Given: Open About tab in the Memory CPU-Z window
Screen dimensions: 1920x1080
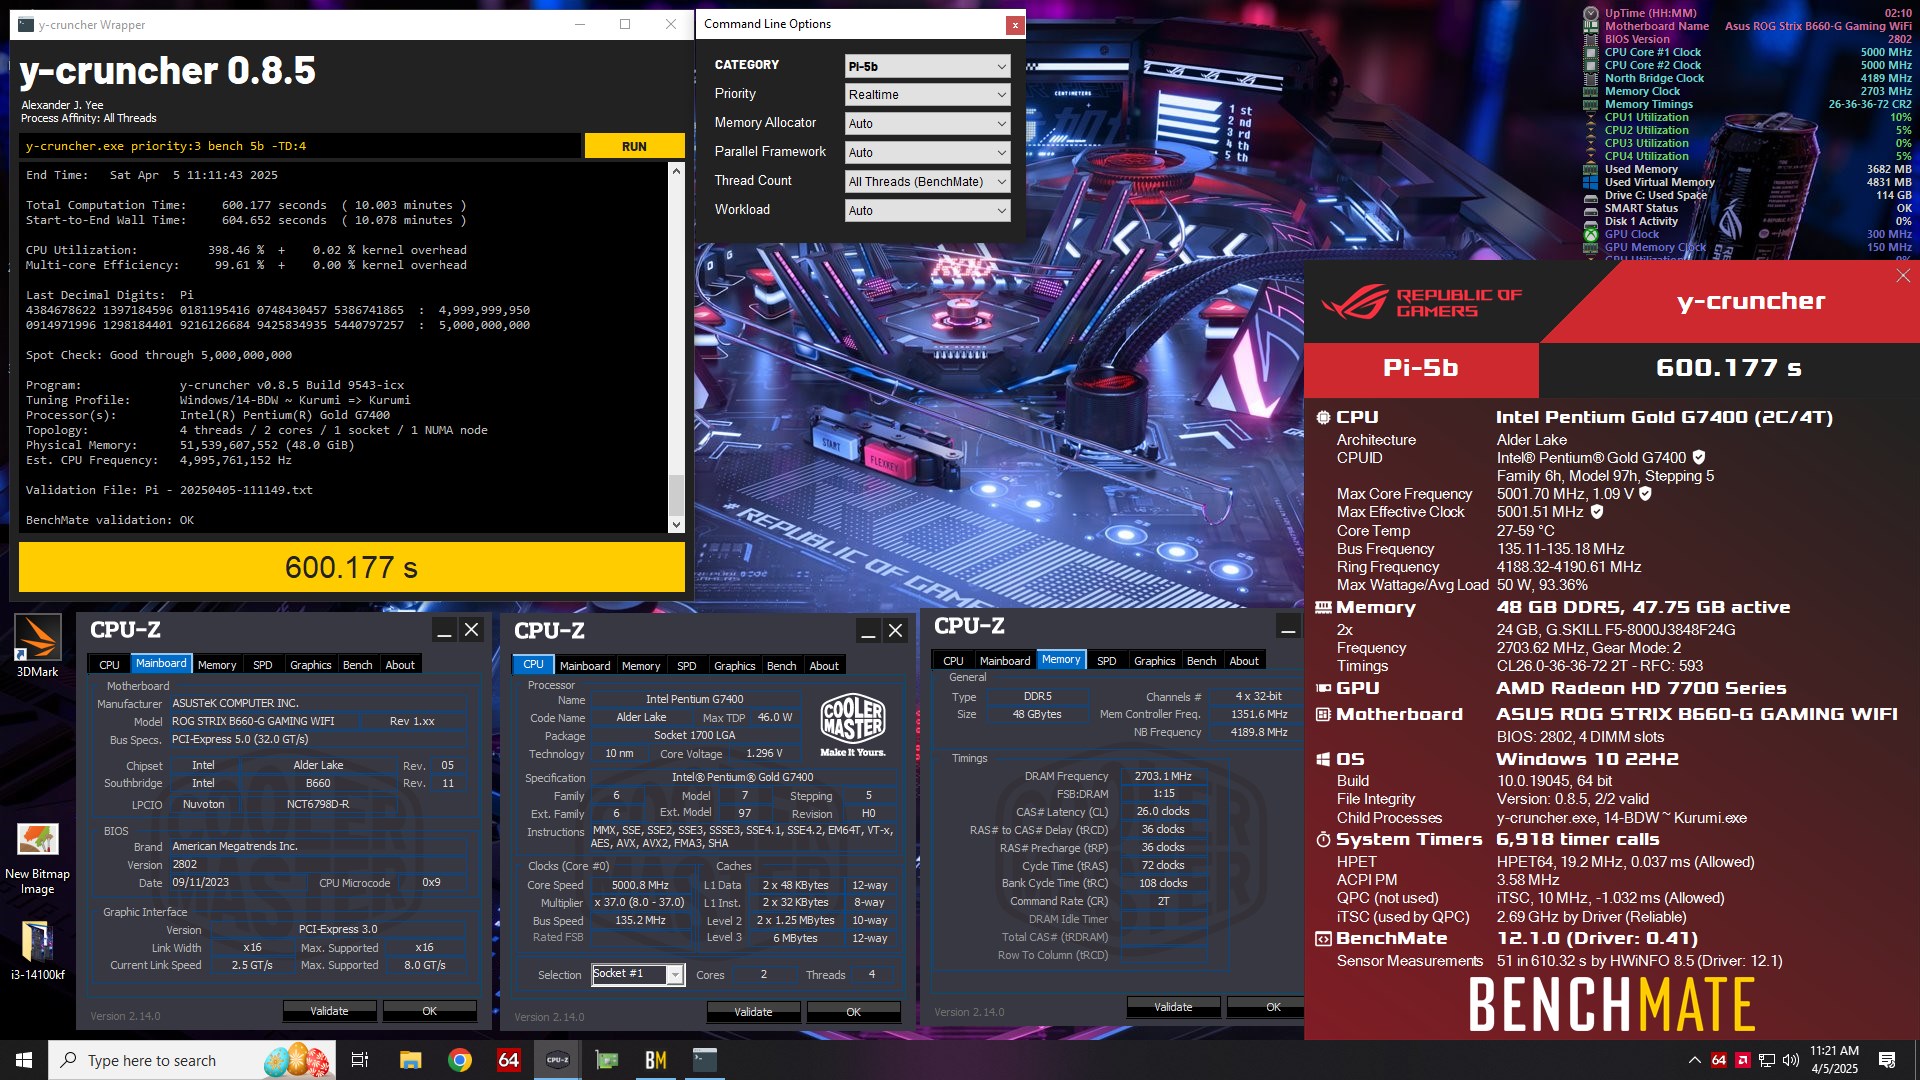Looking at the screenshot, I should pyautogui.click(x=1244, y=660).
